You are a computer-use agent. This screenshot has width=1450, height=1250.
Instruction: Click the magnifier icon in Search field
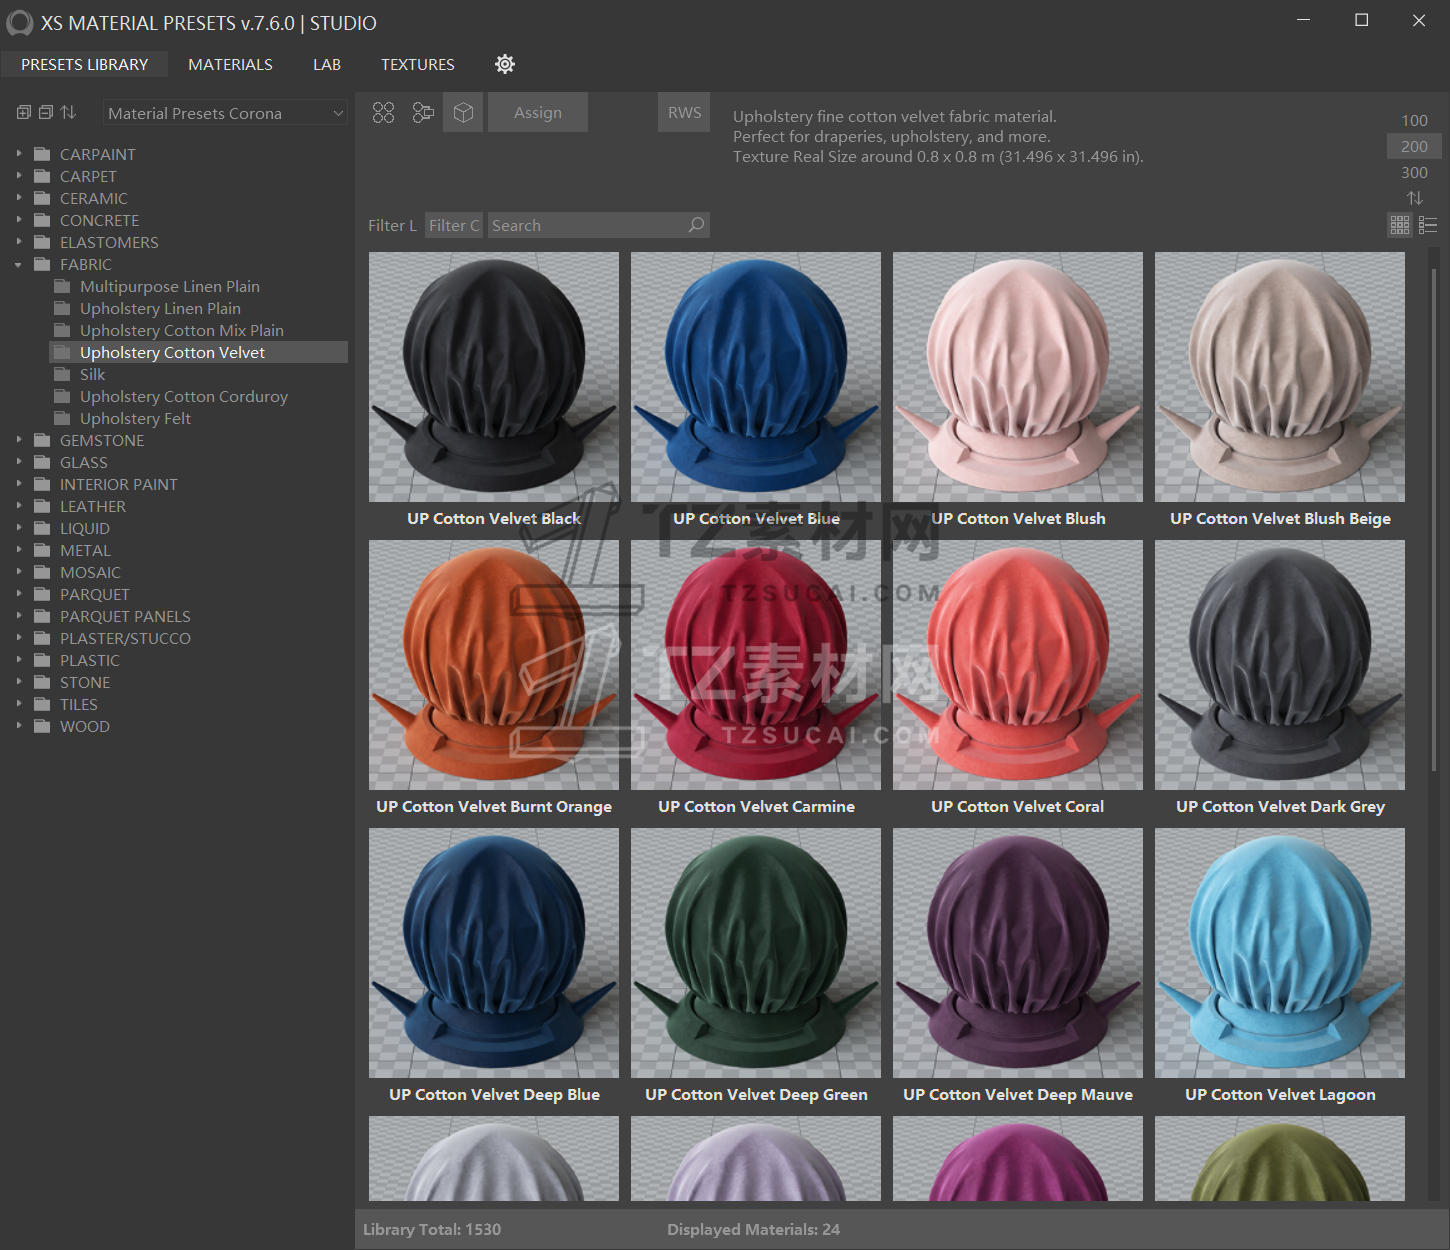tap(696, 225)
